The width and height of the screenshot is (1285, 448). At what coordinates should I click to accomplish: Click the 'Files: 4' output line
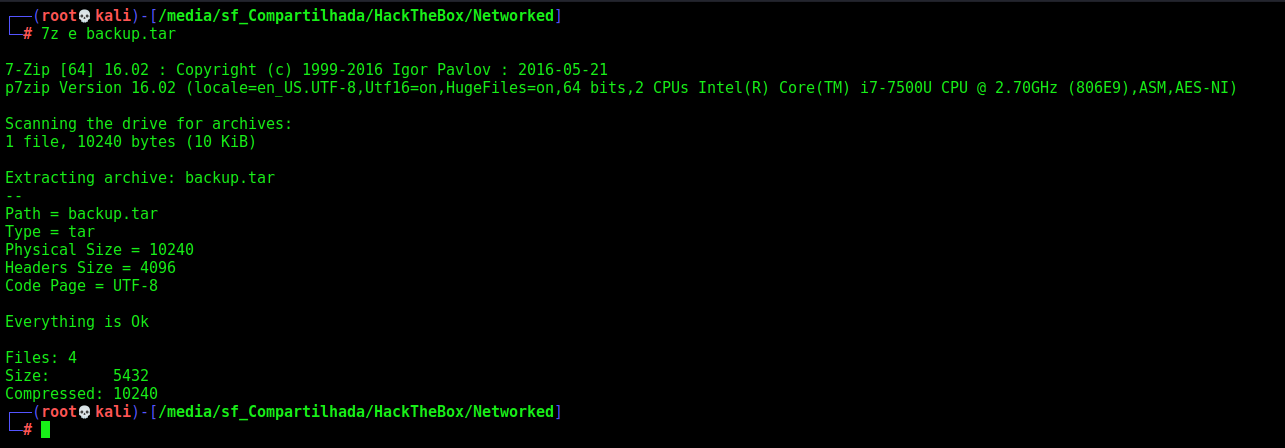(41, 358)
